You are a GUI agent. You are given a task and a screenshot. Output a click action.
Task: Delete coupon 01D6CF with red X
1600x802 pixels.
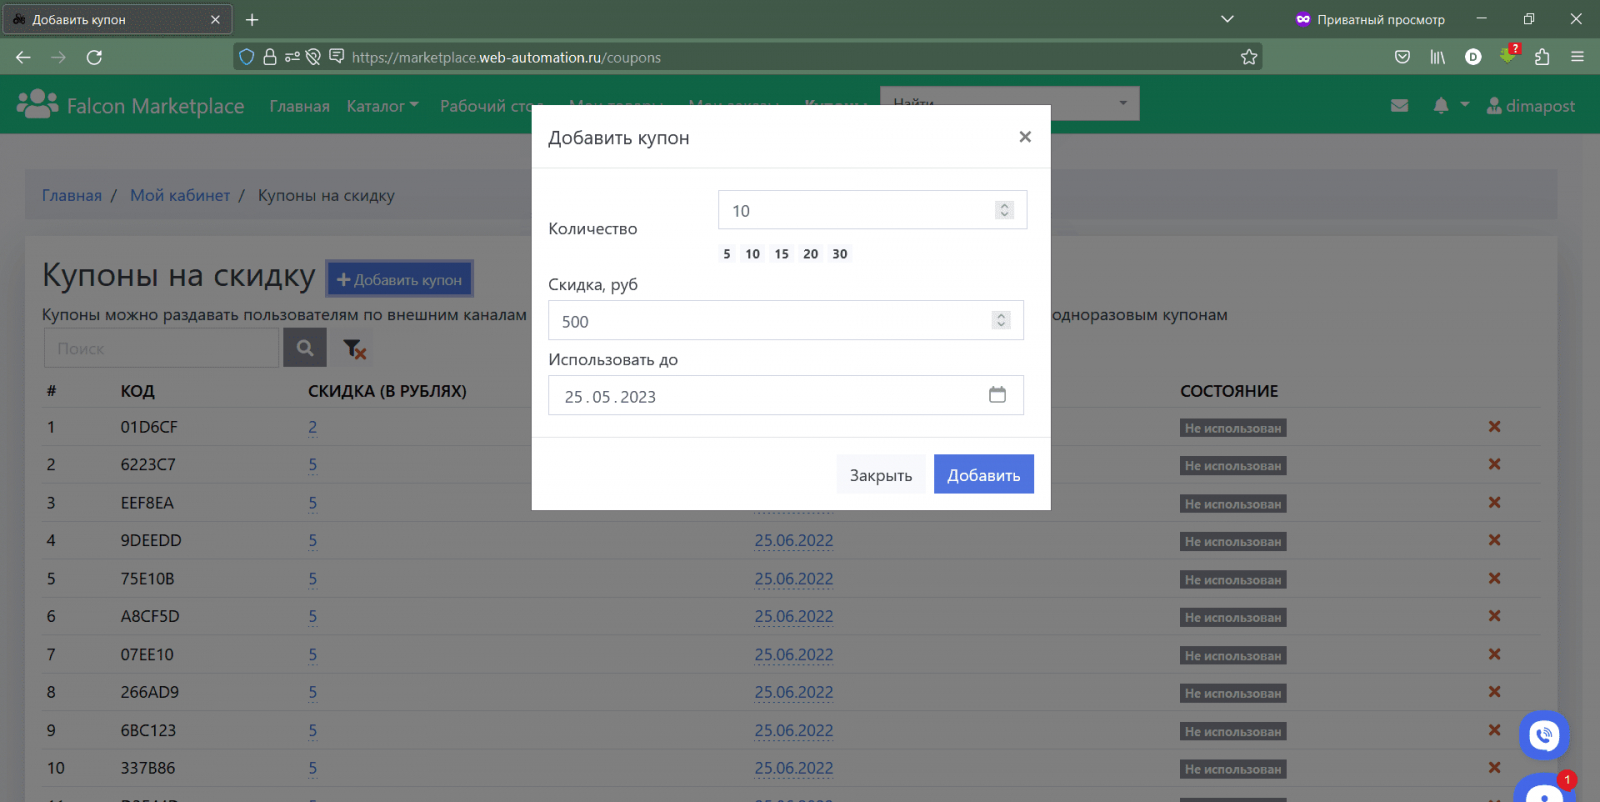tap(1494, 427)
